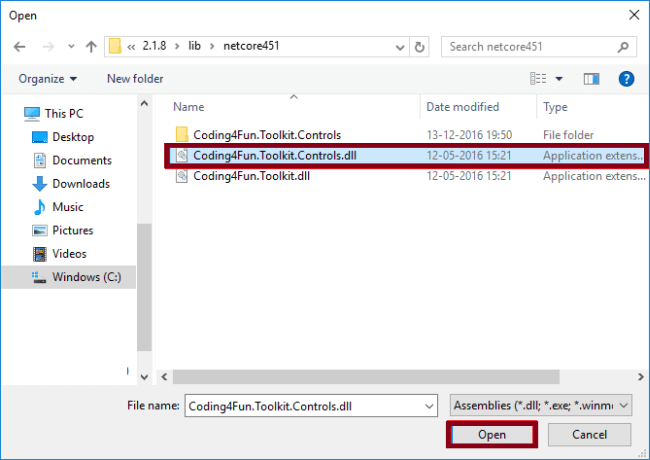Open Pictures in the navigation pane
Viewport: 650px width, 460px height.
pos(73,230)
